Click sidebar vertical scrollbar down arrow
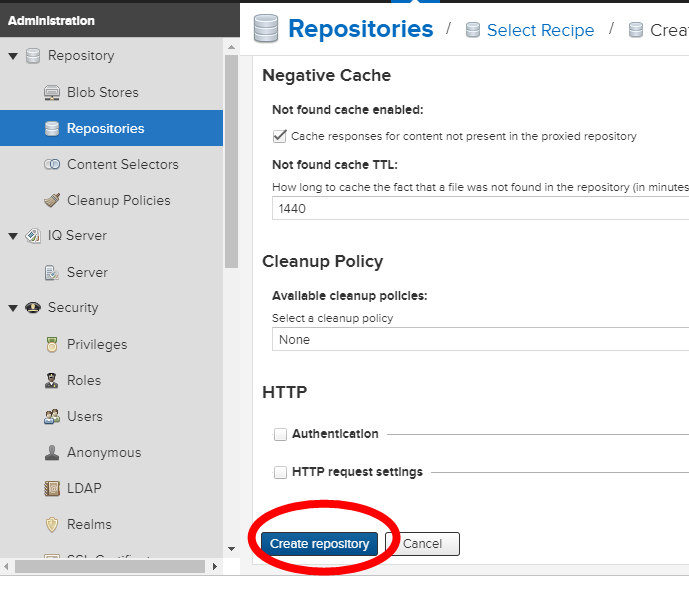The width and height of the screenshot is (689, 592). (231, 548)
